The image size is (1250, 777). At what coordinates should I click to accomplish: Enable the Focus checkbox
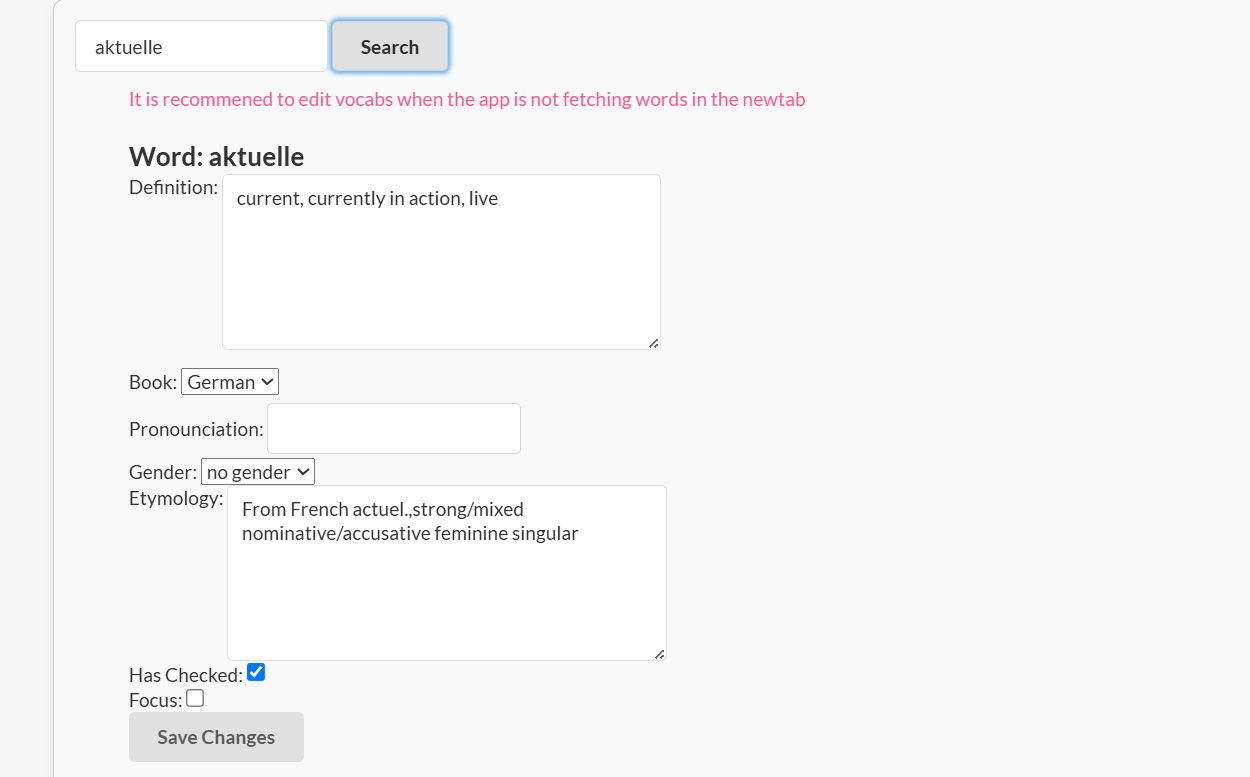click(195, 698)
